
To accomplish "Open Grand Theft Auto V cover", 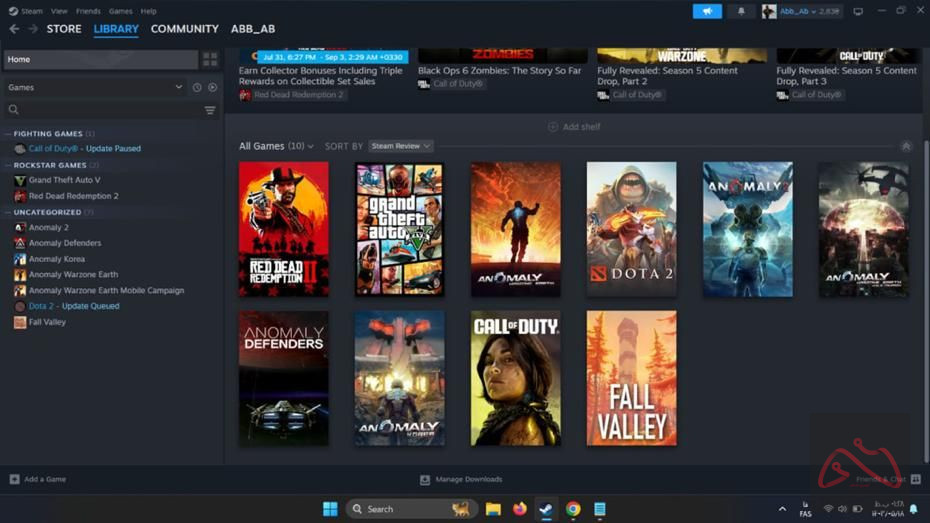I will click(399, 229).
